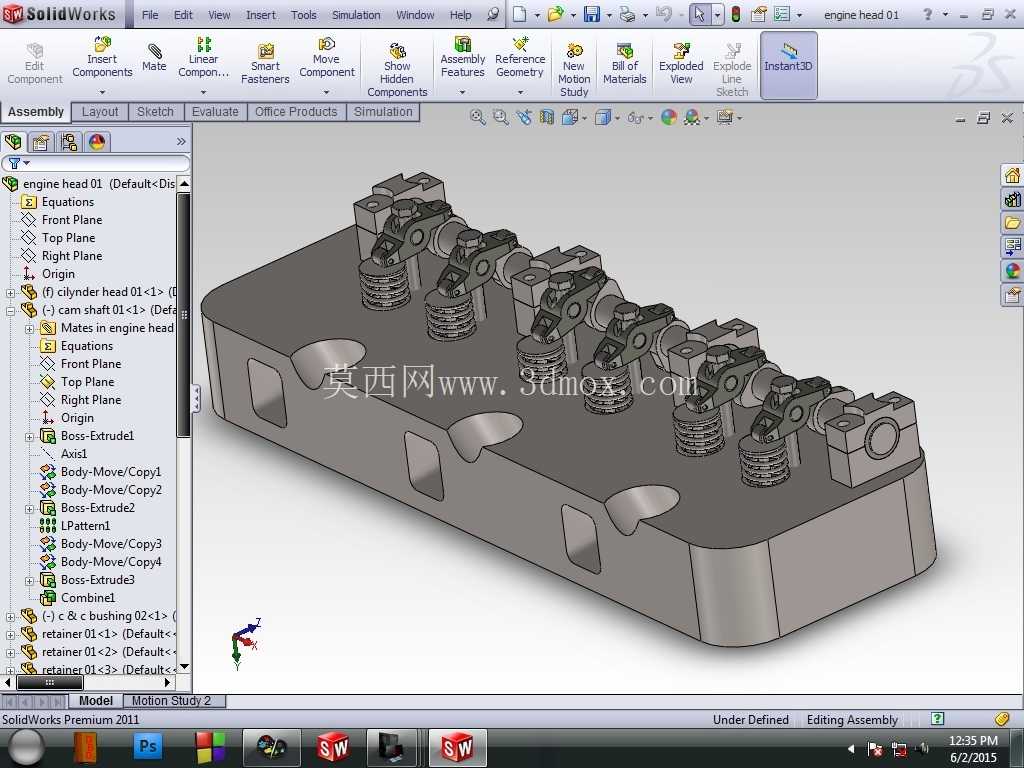Open Smart Fasteners tool
Image resolution: width=1024 pixels, height=768 pixels.
pos(265,64)
